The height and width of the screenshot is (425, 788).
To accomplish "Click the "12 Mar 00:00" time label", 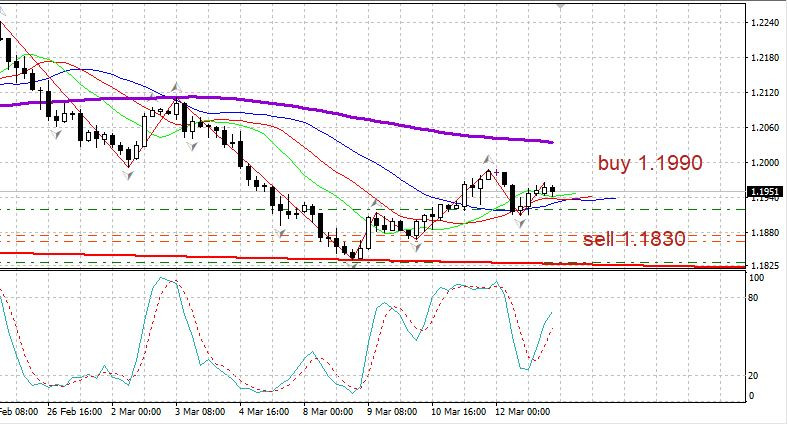I will click(523, 411).
